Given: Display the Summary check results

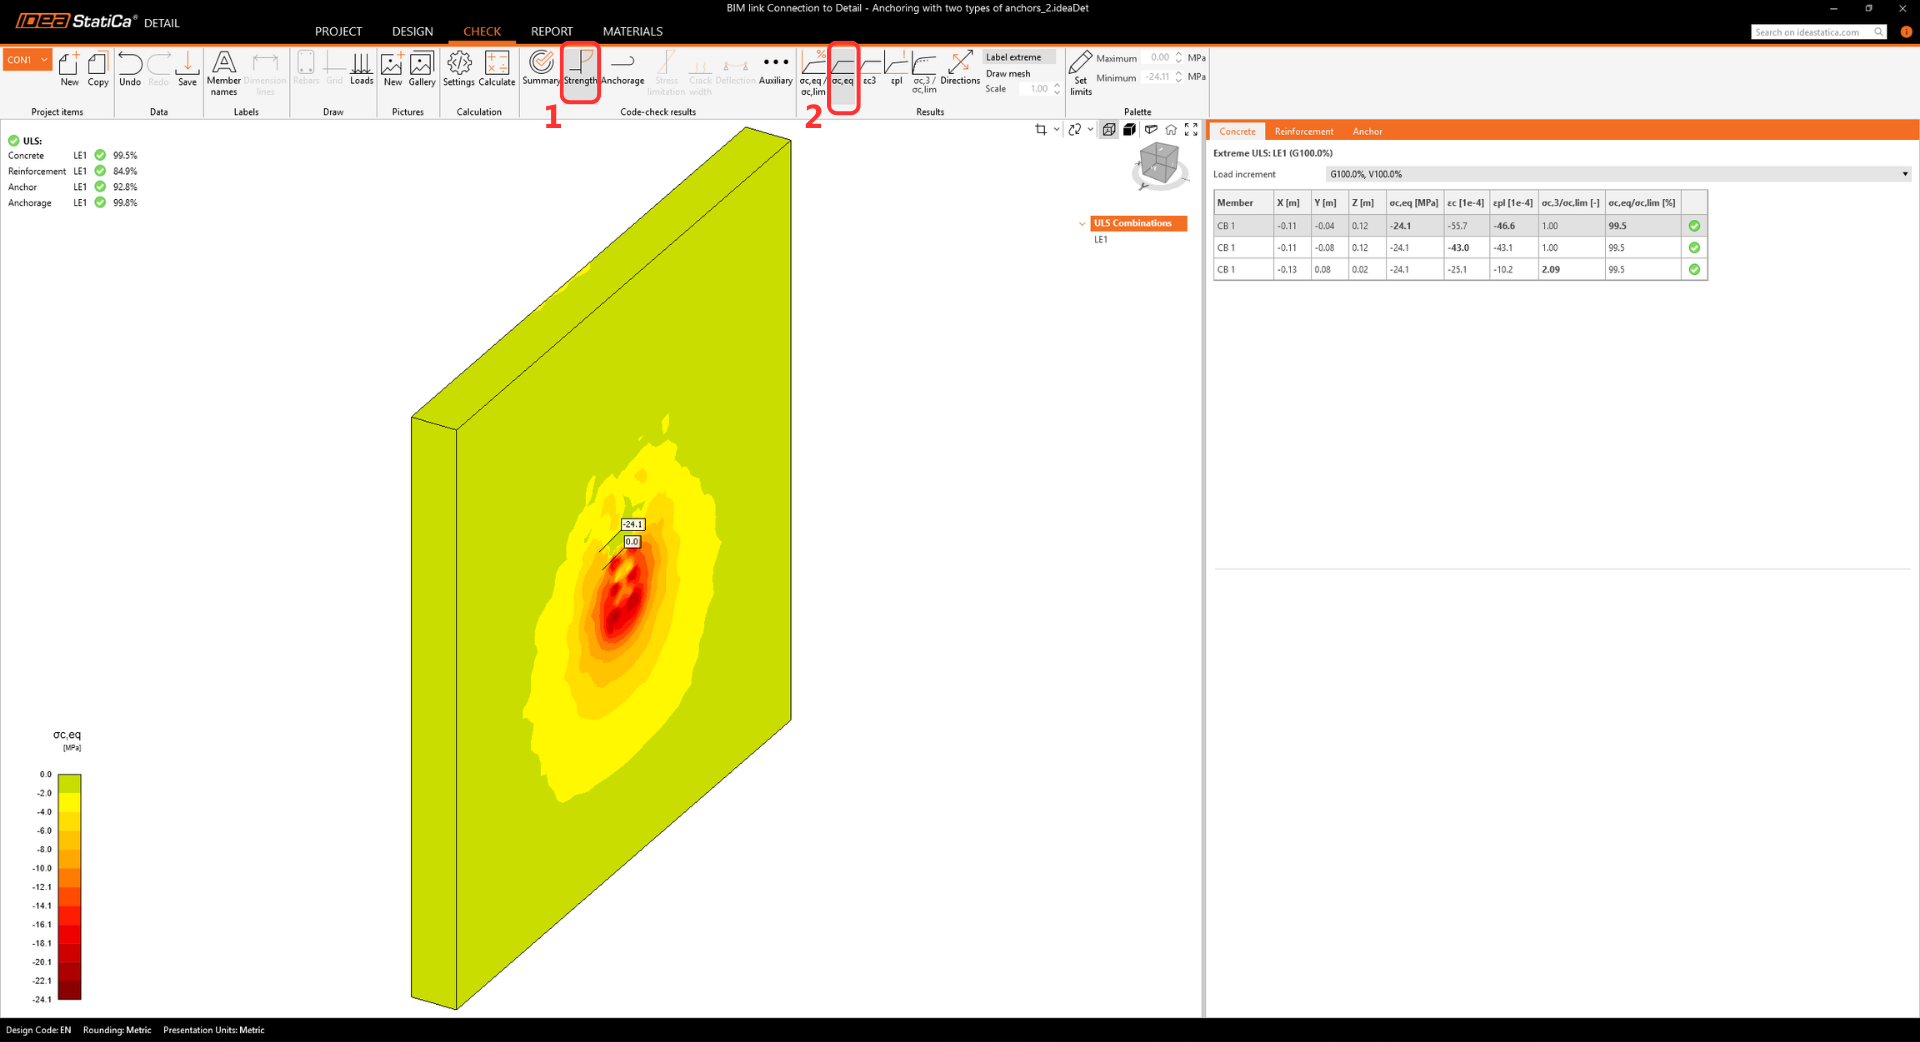Looking at the screenshot, I should 541,69.
